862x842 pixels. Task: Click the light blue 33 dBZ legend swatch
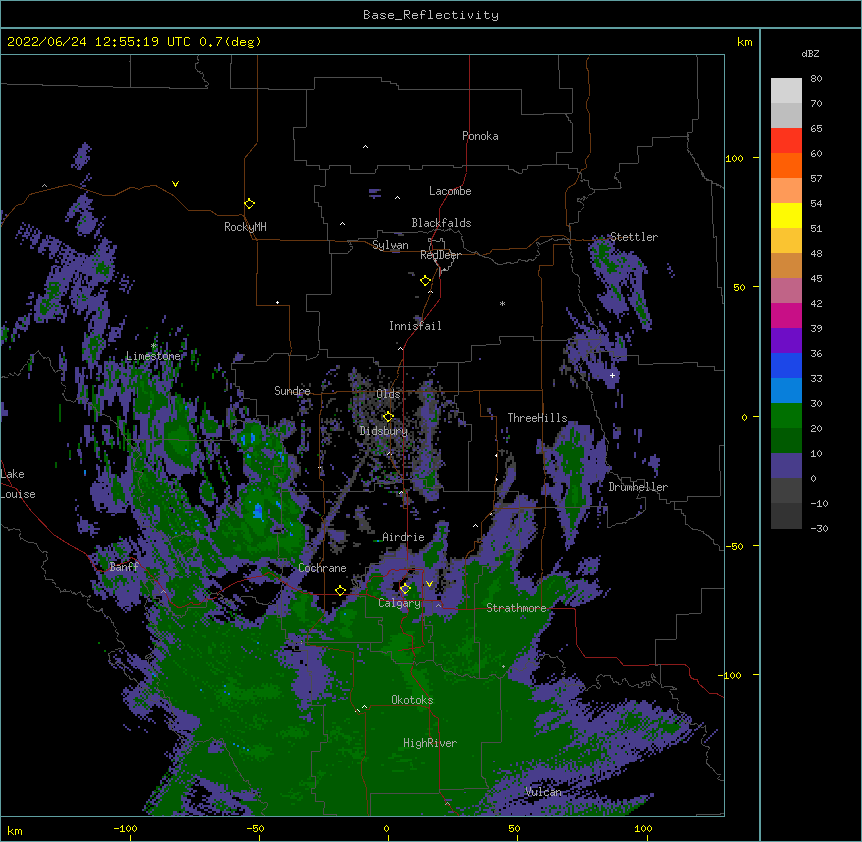pyautogui.click(x=786, y=390)
